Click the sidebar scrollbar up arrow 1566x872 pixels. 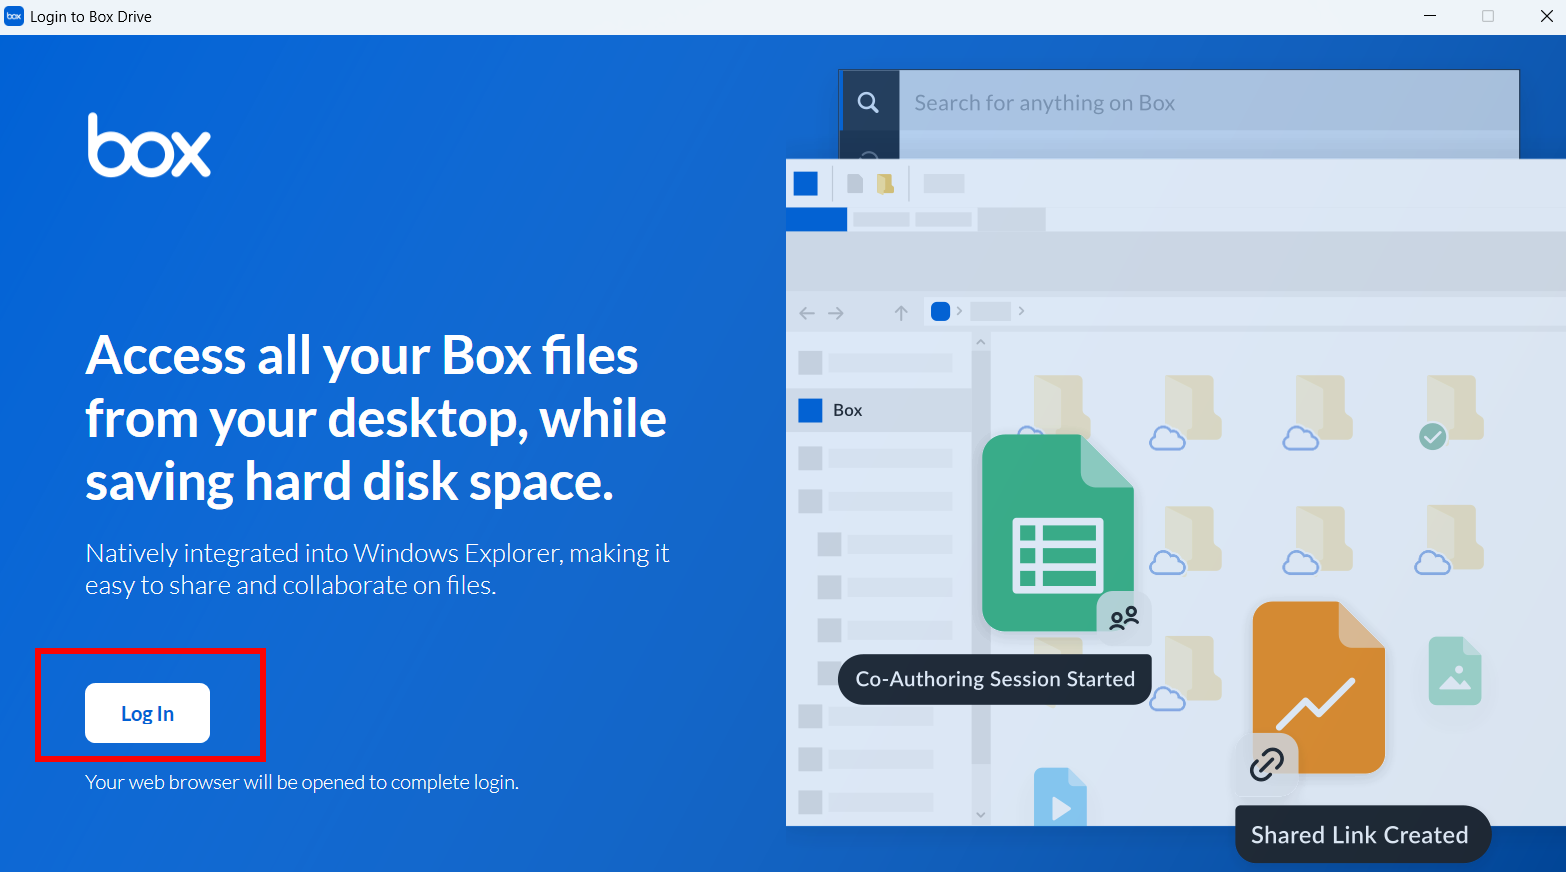[x=981, y=343]
